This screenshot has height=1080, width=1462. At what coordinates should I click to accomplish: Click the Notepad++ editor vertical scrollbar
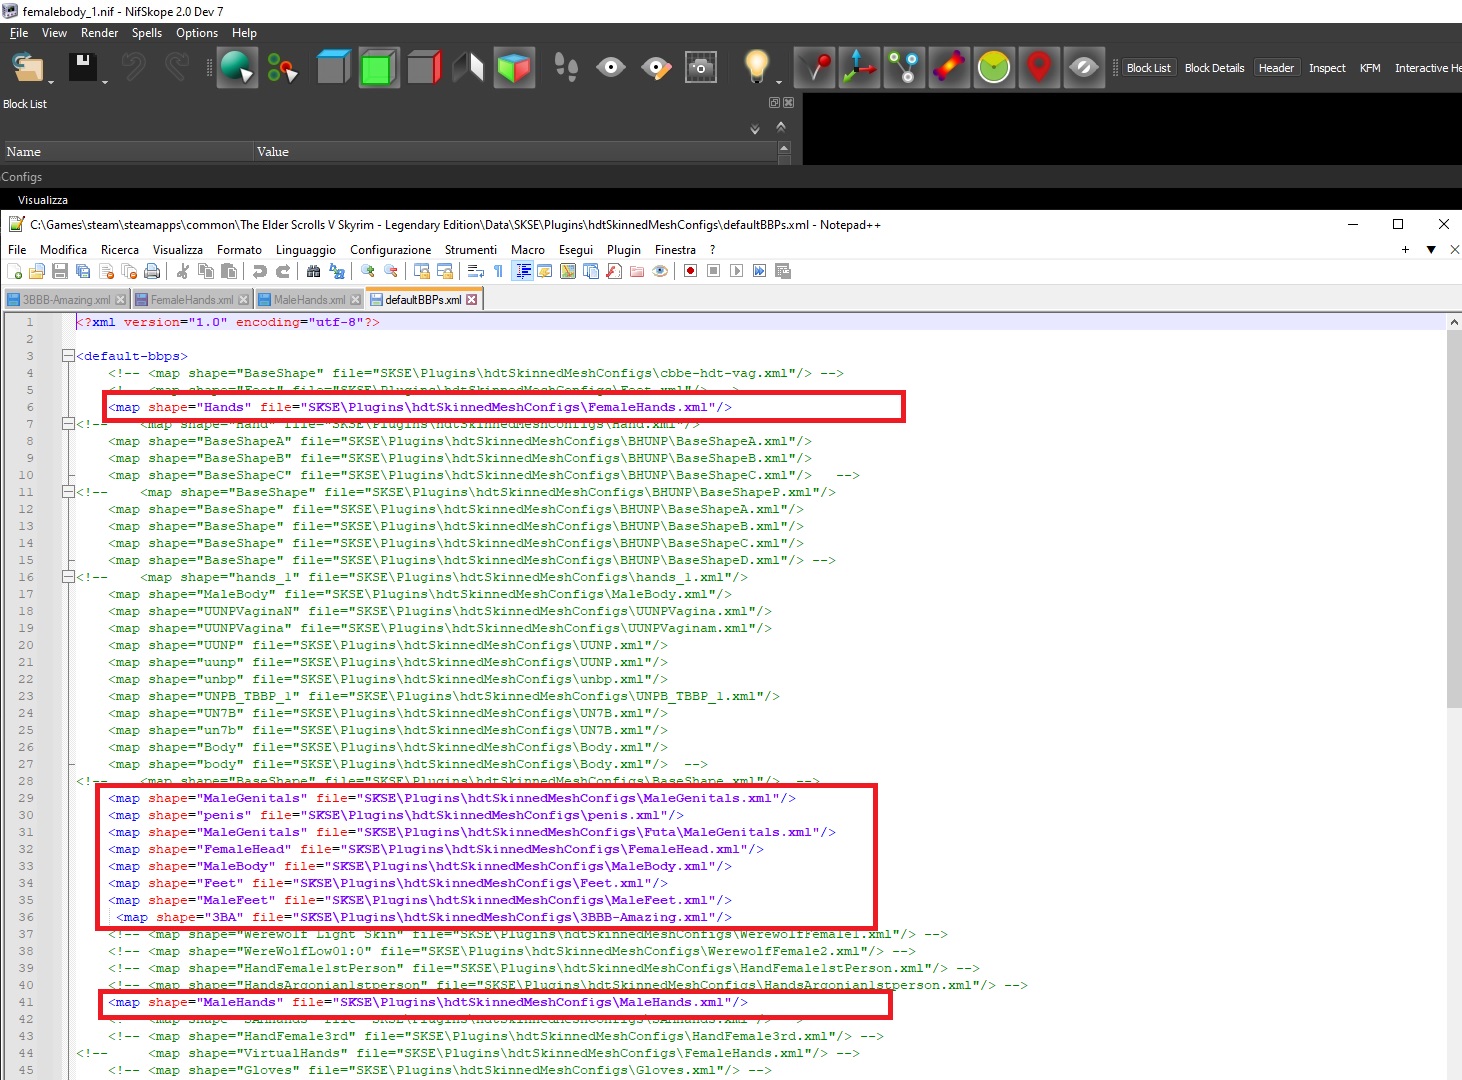point(1454,520)
